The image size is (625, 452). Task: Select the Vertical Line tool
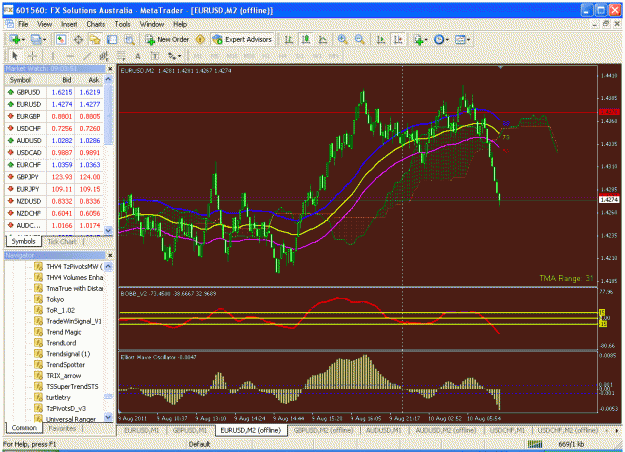[52, 56]
